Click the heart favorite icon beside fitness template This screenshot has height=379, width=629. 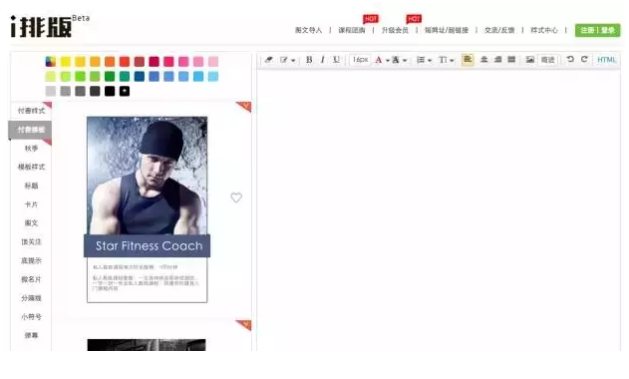click(236, 197)
